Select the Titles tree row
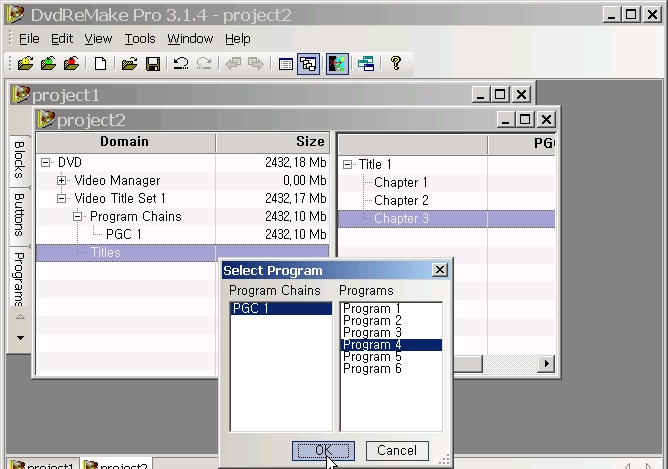Image resolution: width=668 pixels, height=469 pixels. point(183,253)
